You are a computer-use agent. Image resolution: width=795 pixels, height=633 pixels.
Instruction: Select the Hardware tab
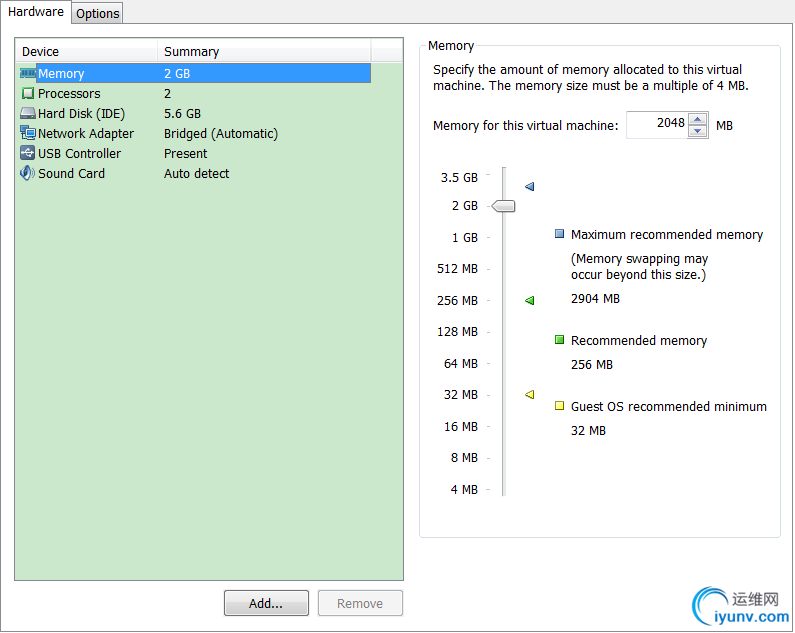[x=35, y=12]
